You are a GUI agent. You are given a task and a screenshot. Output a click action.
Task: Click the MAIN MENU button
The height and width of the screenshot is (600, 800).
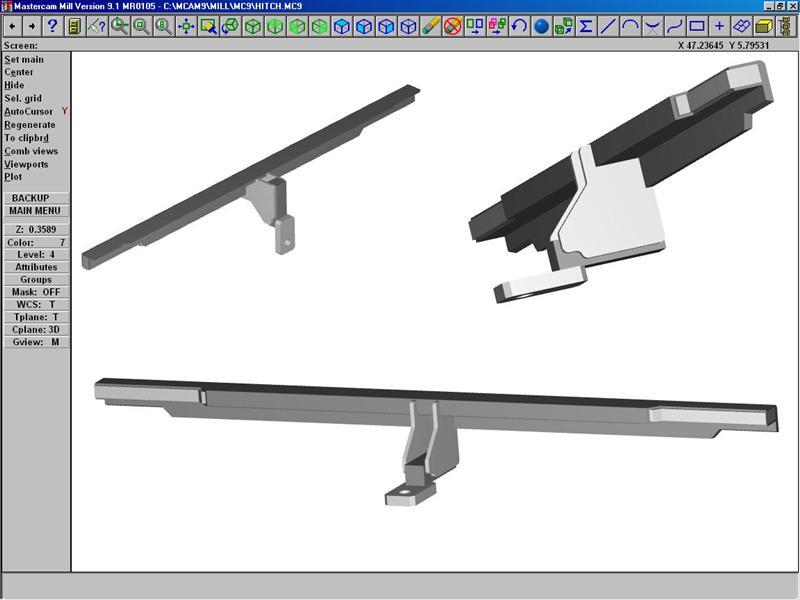pyautogui.click(x=35, y=211)
